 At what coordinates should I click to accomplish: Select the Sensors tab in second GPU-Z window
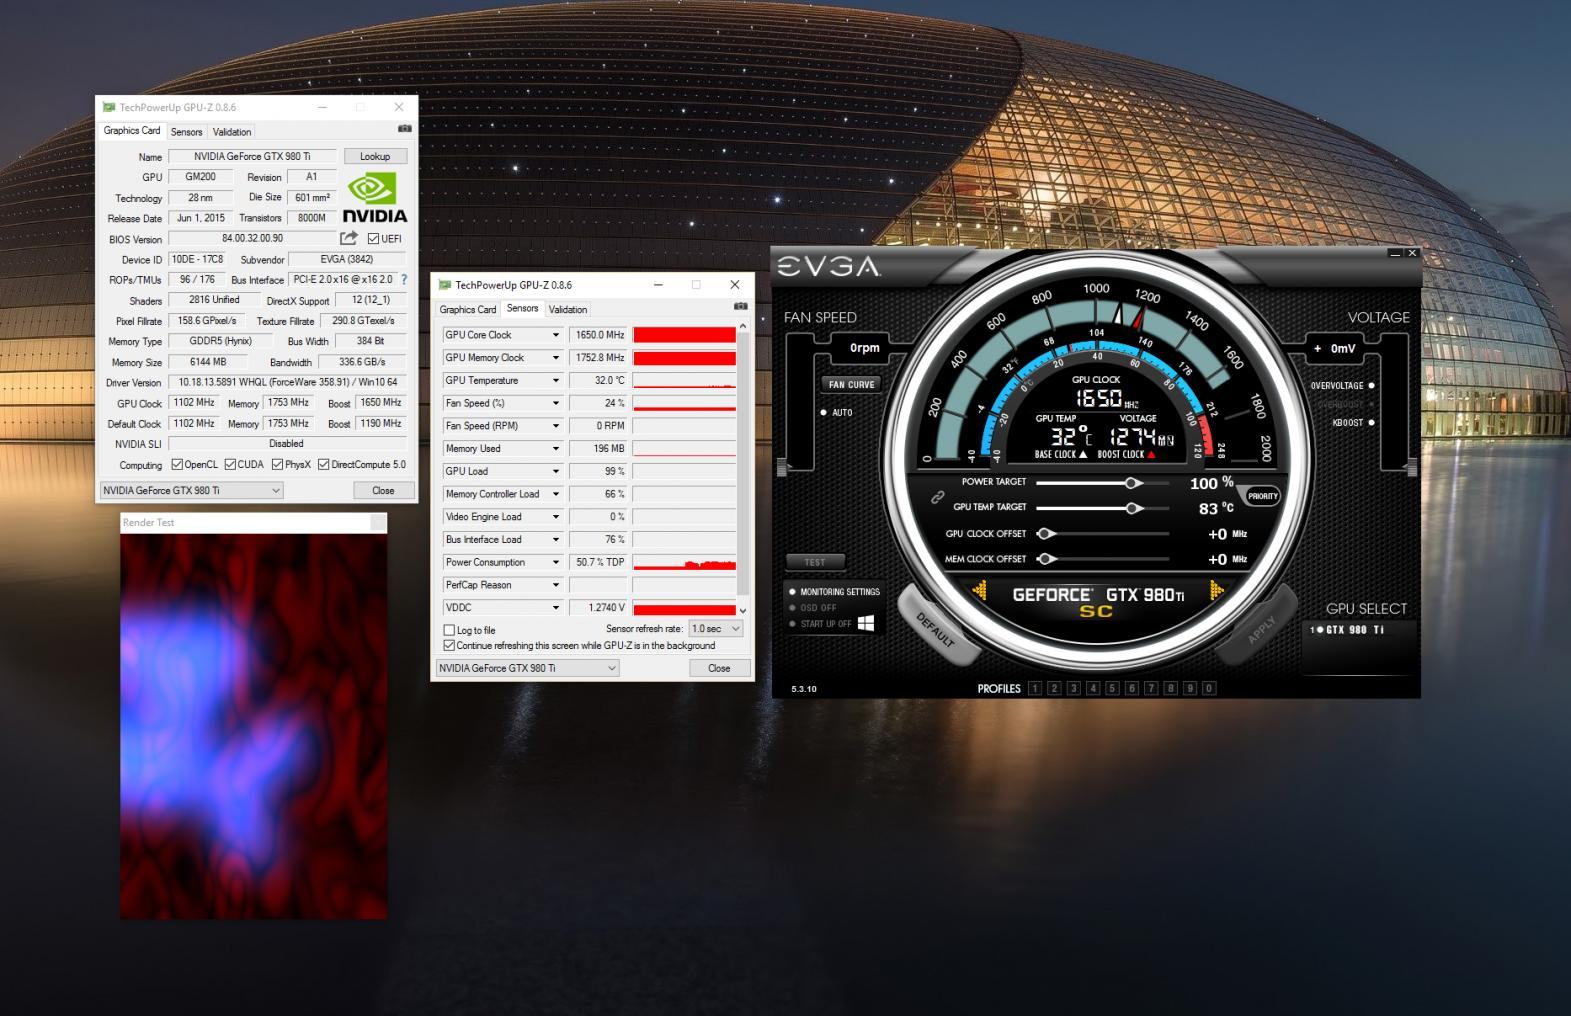(x=522, y=308)
